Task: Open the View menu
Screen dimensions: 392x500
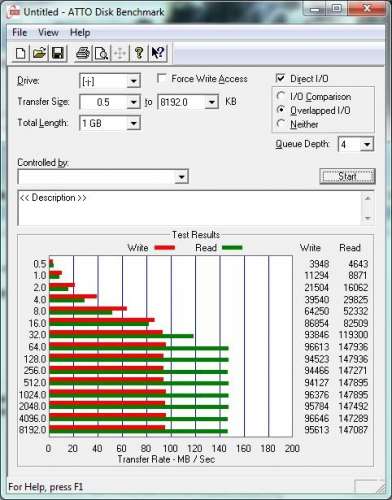Action: click(x=48, y=32)
